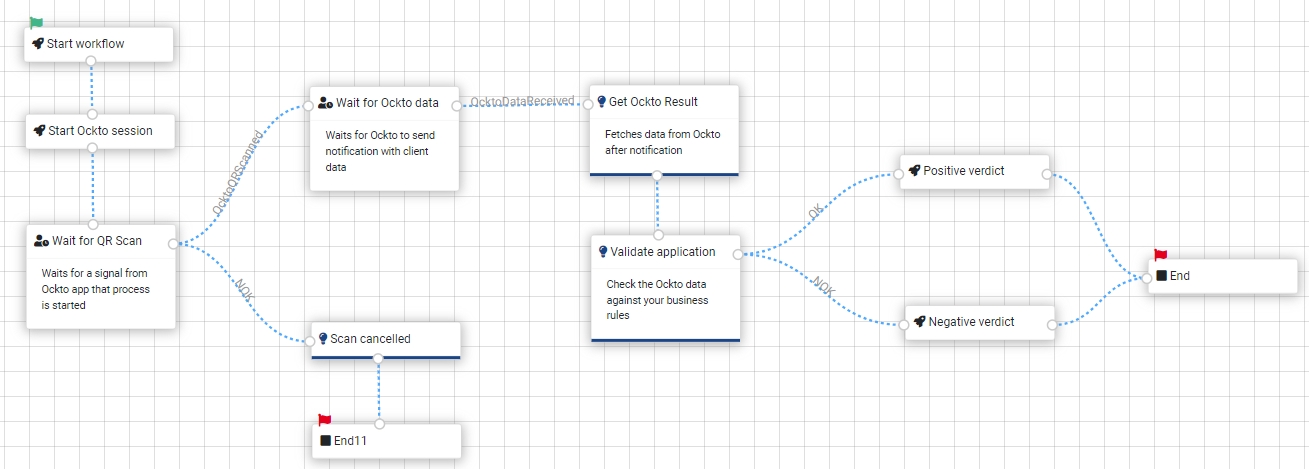
Task: Click the user icon on Wait for Ockto data
Action: (325, 102)
